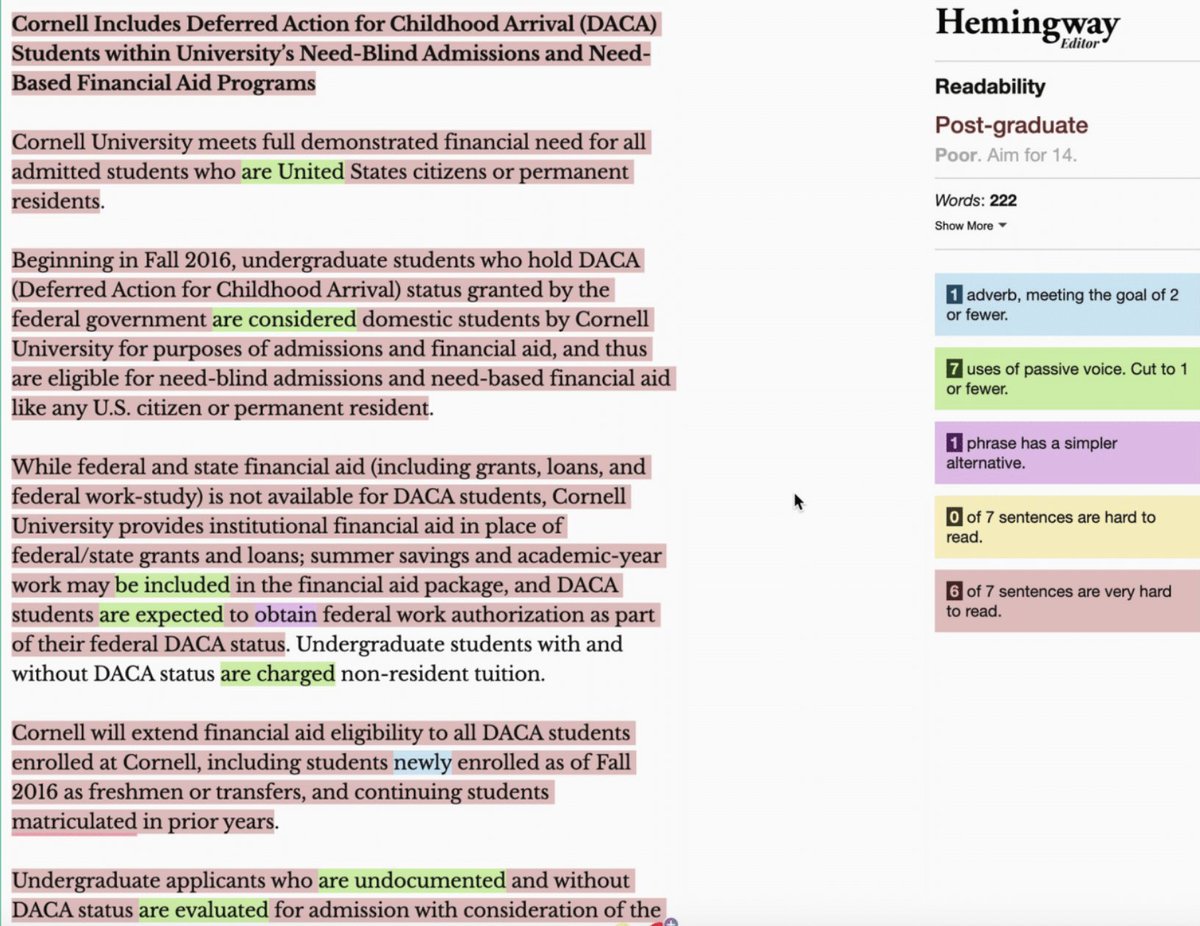Open the Hemingway Editor logo link

1028,27
